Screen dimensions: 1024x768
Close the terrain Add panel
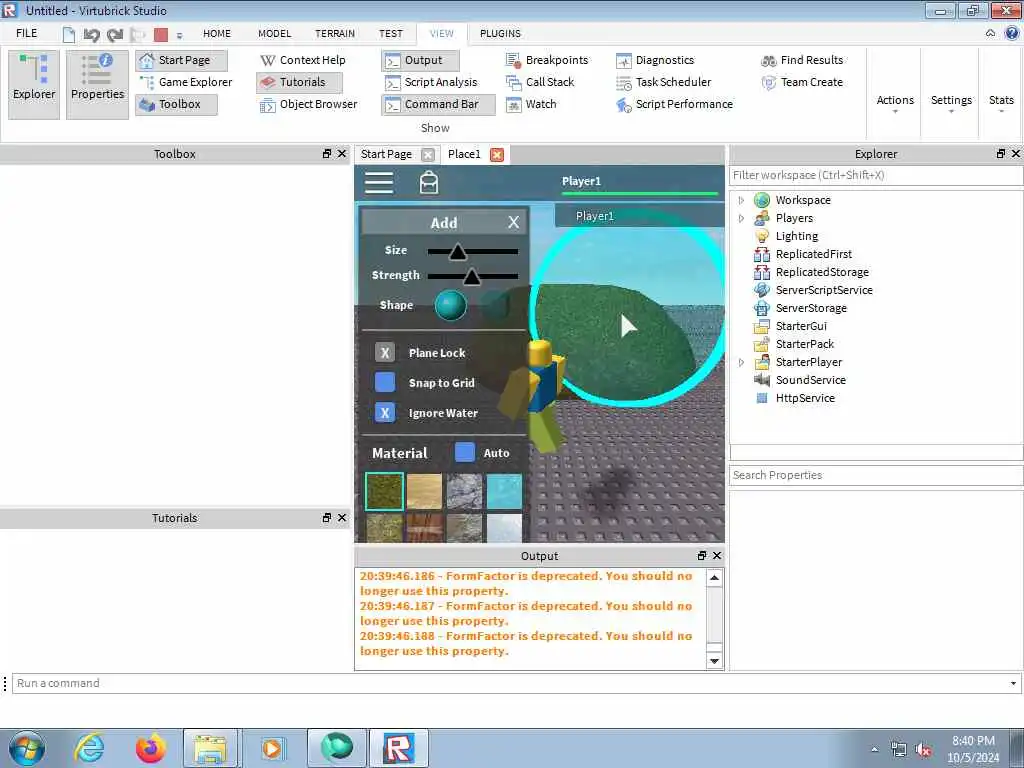[514, 223]
